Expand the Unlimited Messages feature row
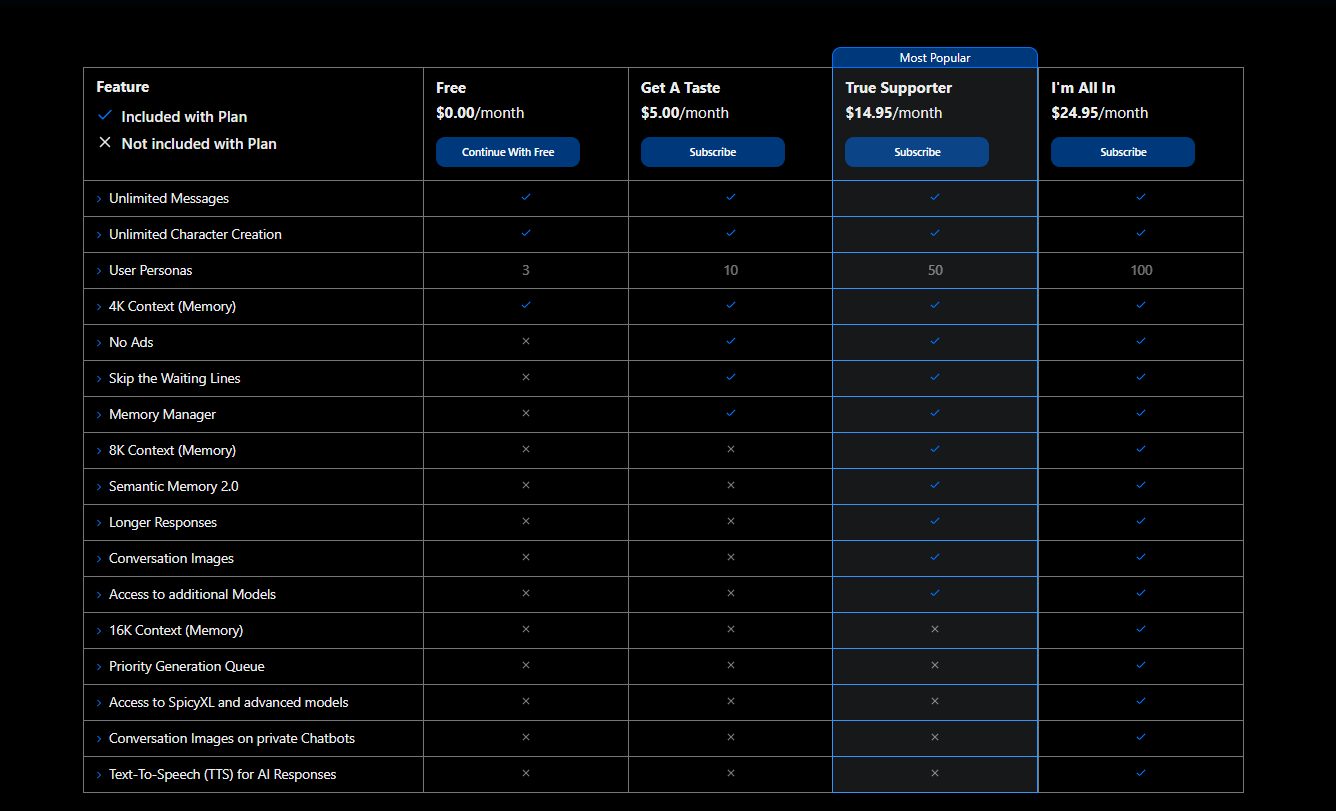The width and height of the screenshot is (1336, 811). [99, 199]
